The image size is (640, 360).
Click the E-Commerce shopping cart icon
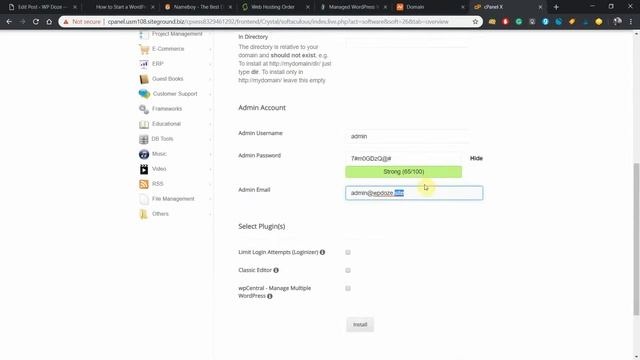point(144,49)
